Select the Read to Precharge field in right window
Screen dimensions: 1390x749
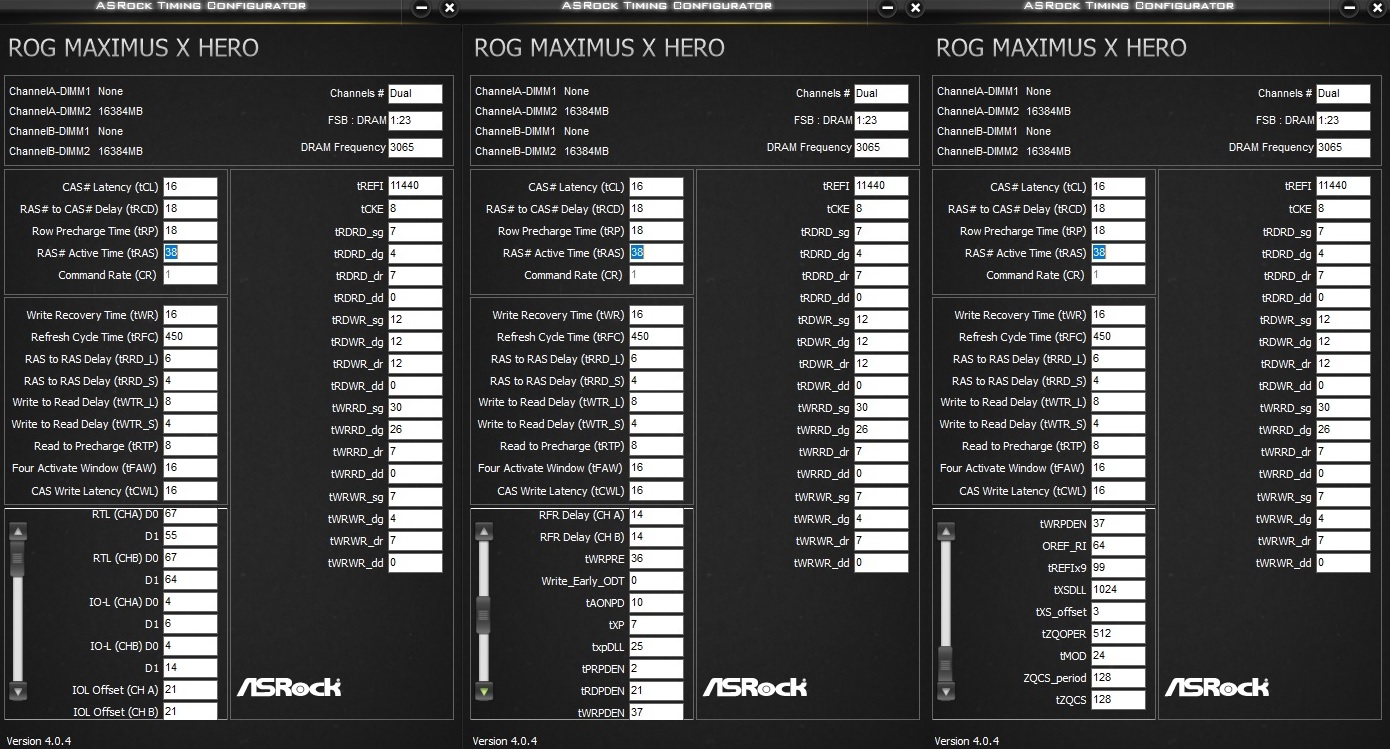(1118, 446)
